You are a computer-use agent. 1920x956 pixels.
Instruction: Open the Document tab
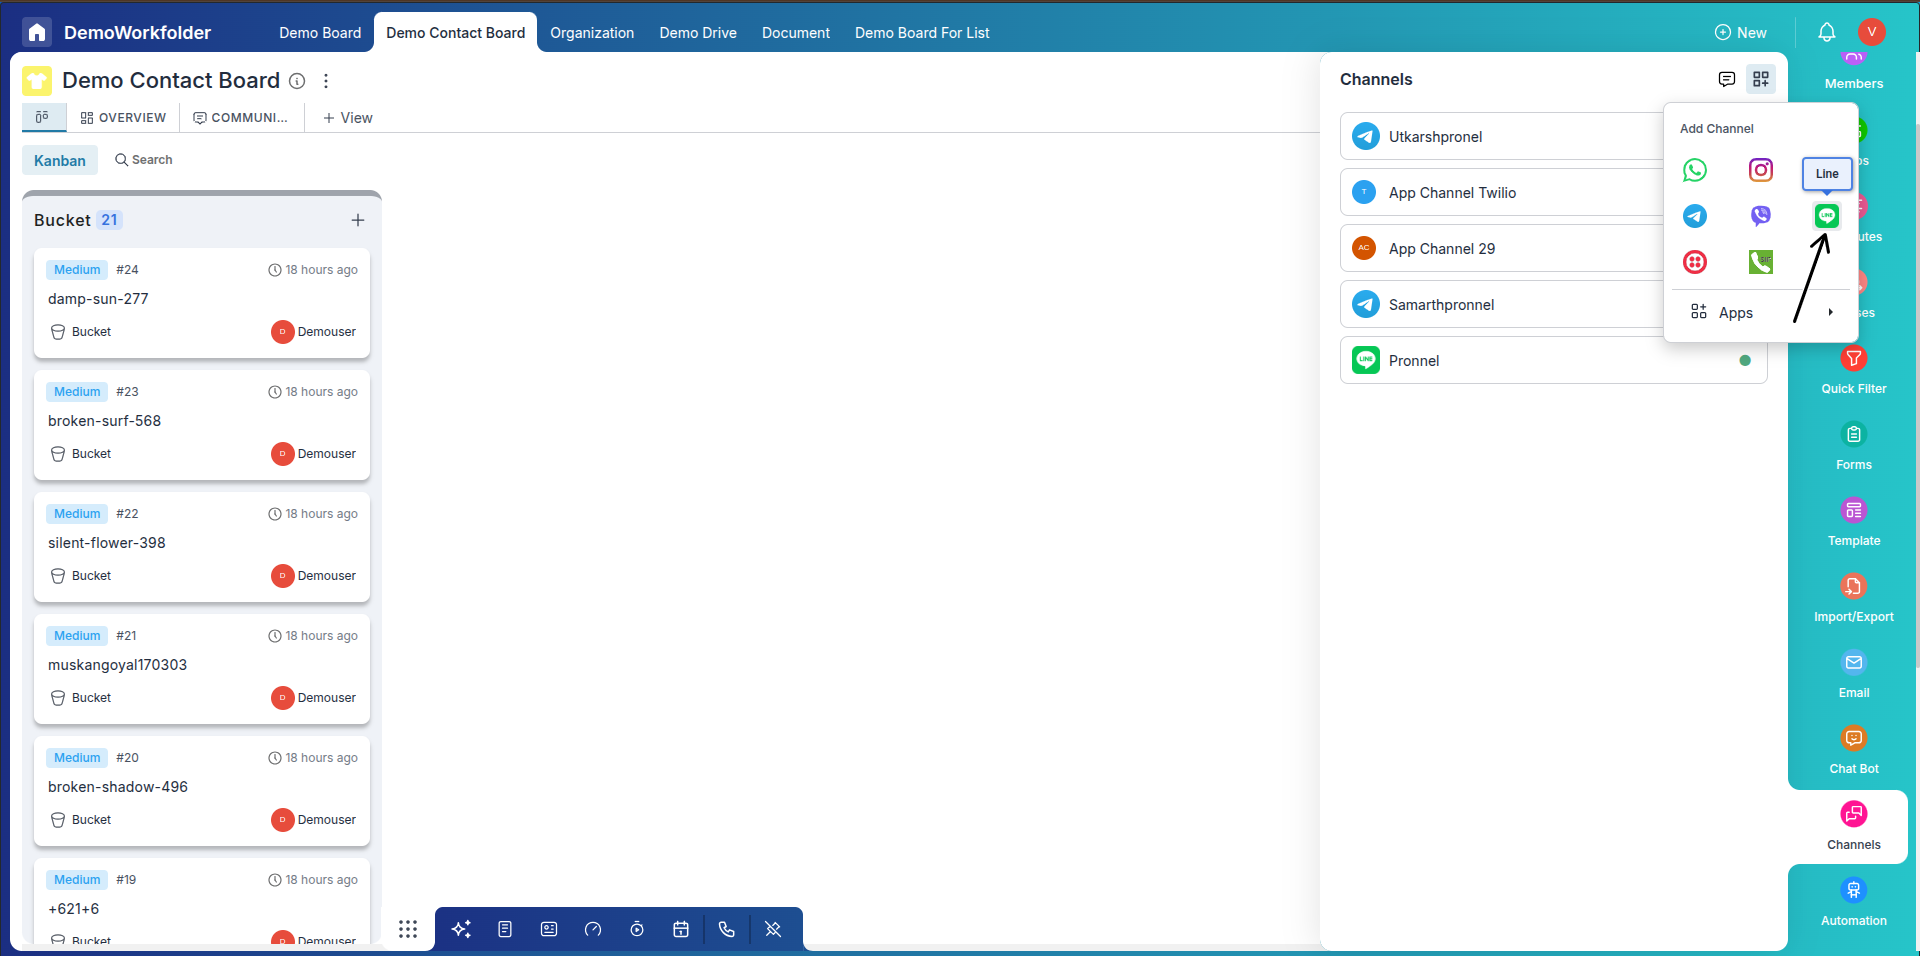click(796, 33)
